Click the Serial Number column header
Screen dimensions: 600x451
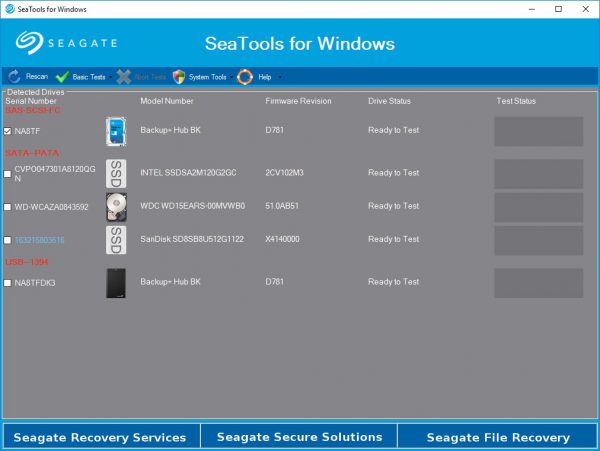tap(31, 101)
